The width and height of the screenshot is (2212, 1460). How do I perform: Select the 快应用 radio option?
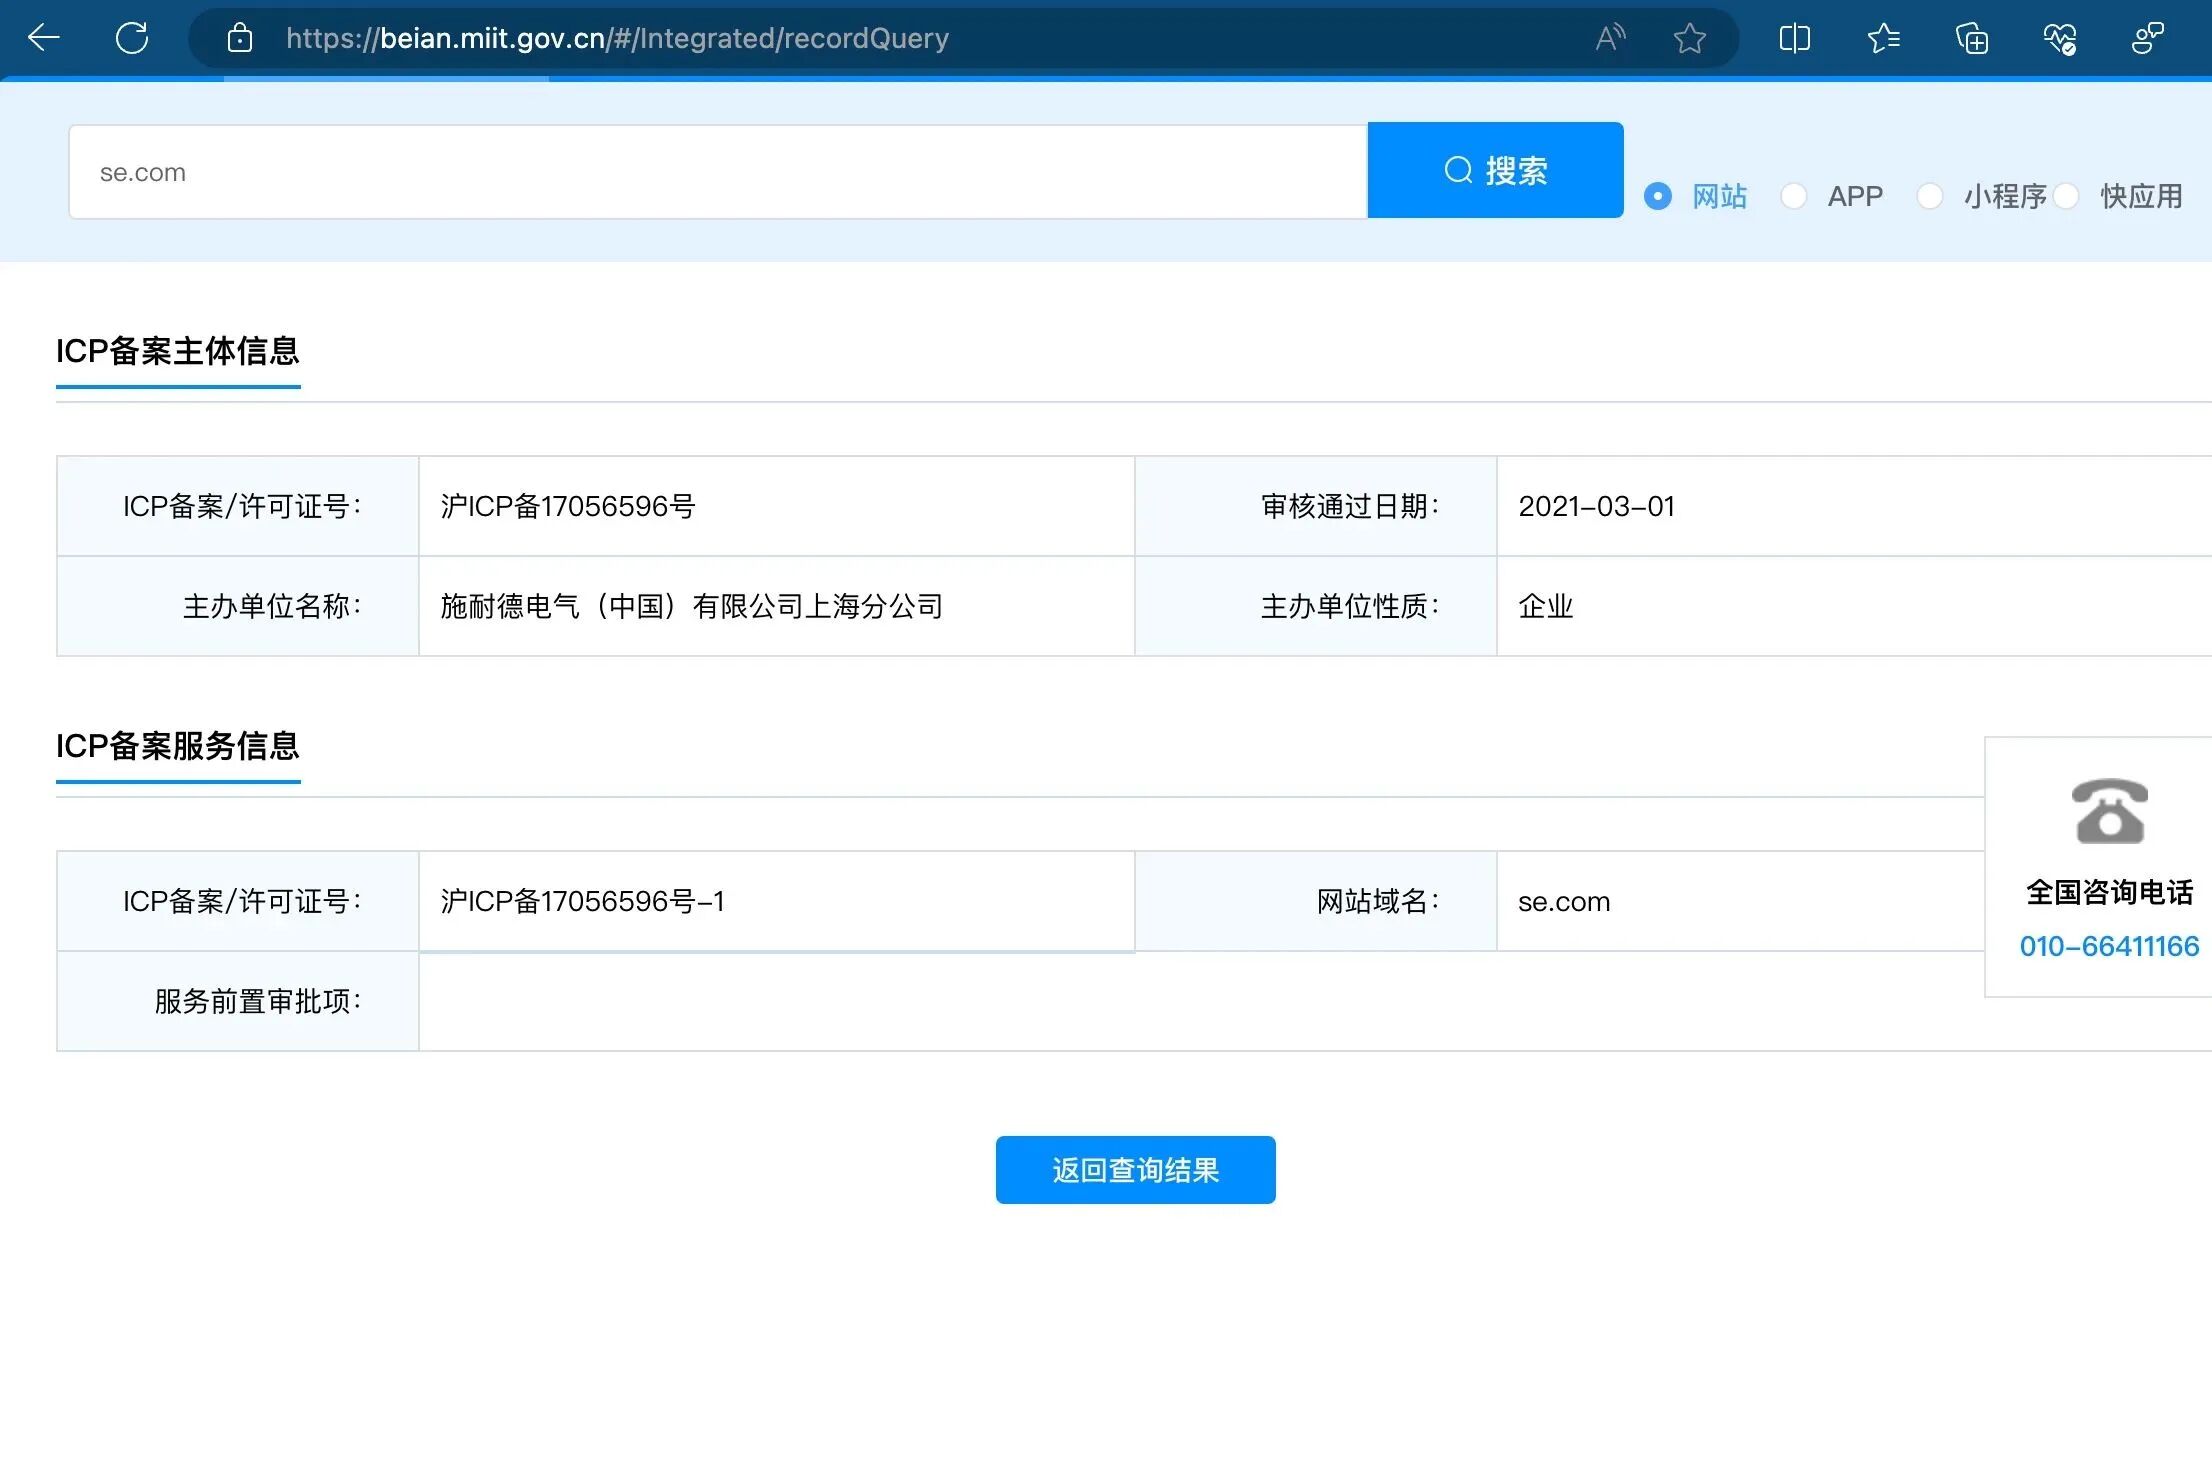click(2067, 196)
